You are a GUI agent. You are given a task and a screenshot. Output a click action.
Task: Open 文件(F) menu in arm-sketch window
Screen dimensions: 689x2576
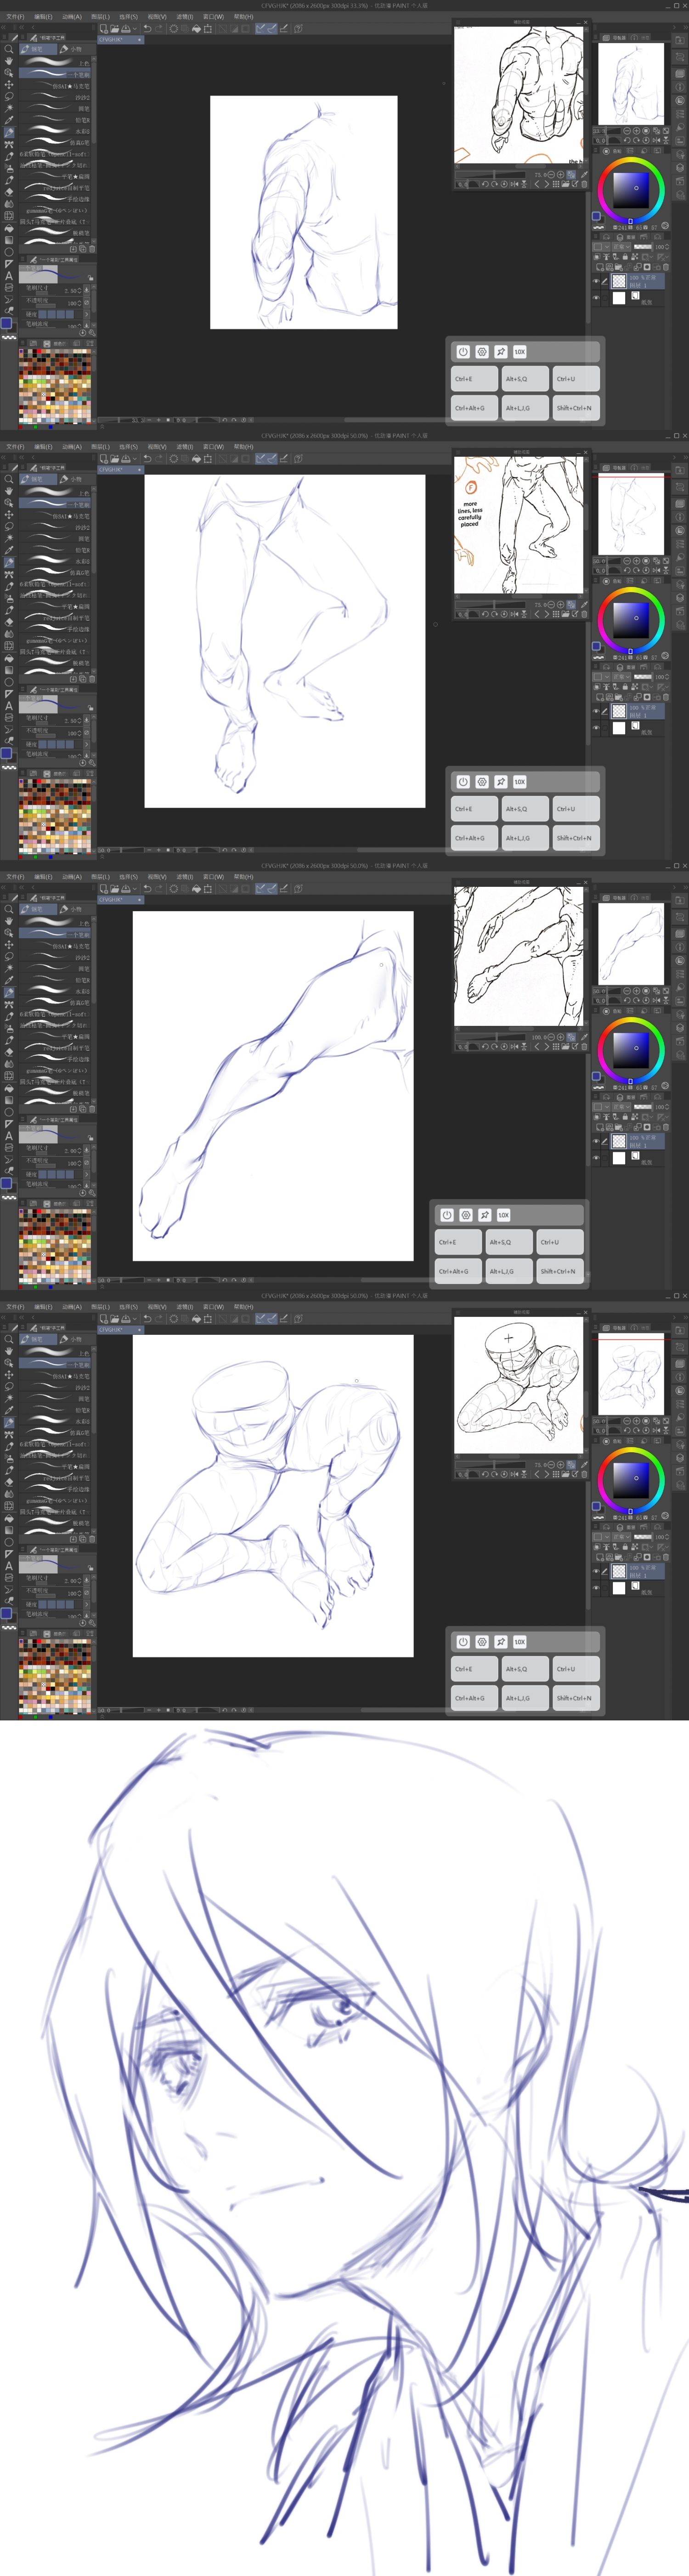(15, 17)
